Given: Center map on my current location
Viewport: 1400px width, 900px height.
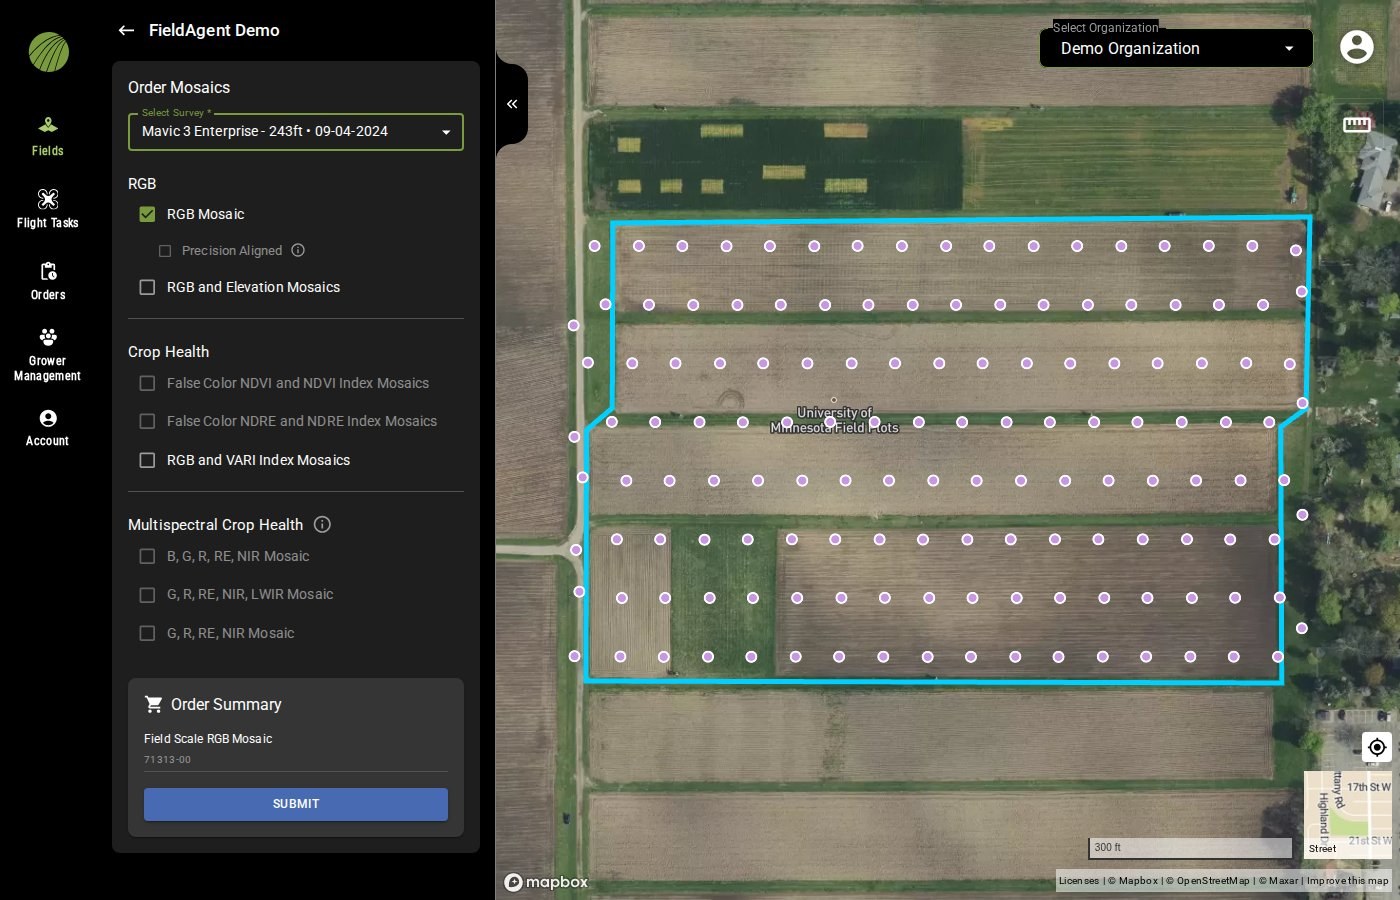Looking at the screenshot, I should (1377, 747).
